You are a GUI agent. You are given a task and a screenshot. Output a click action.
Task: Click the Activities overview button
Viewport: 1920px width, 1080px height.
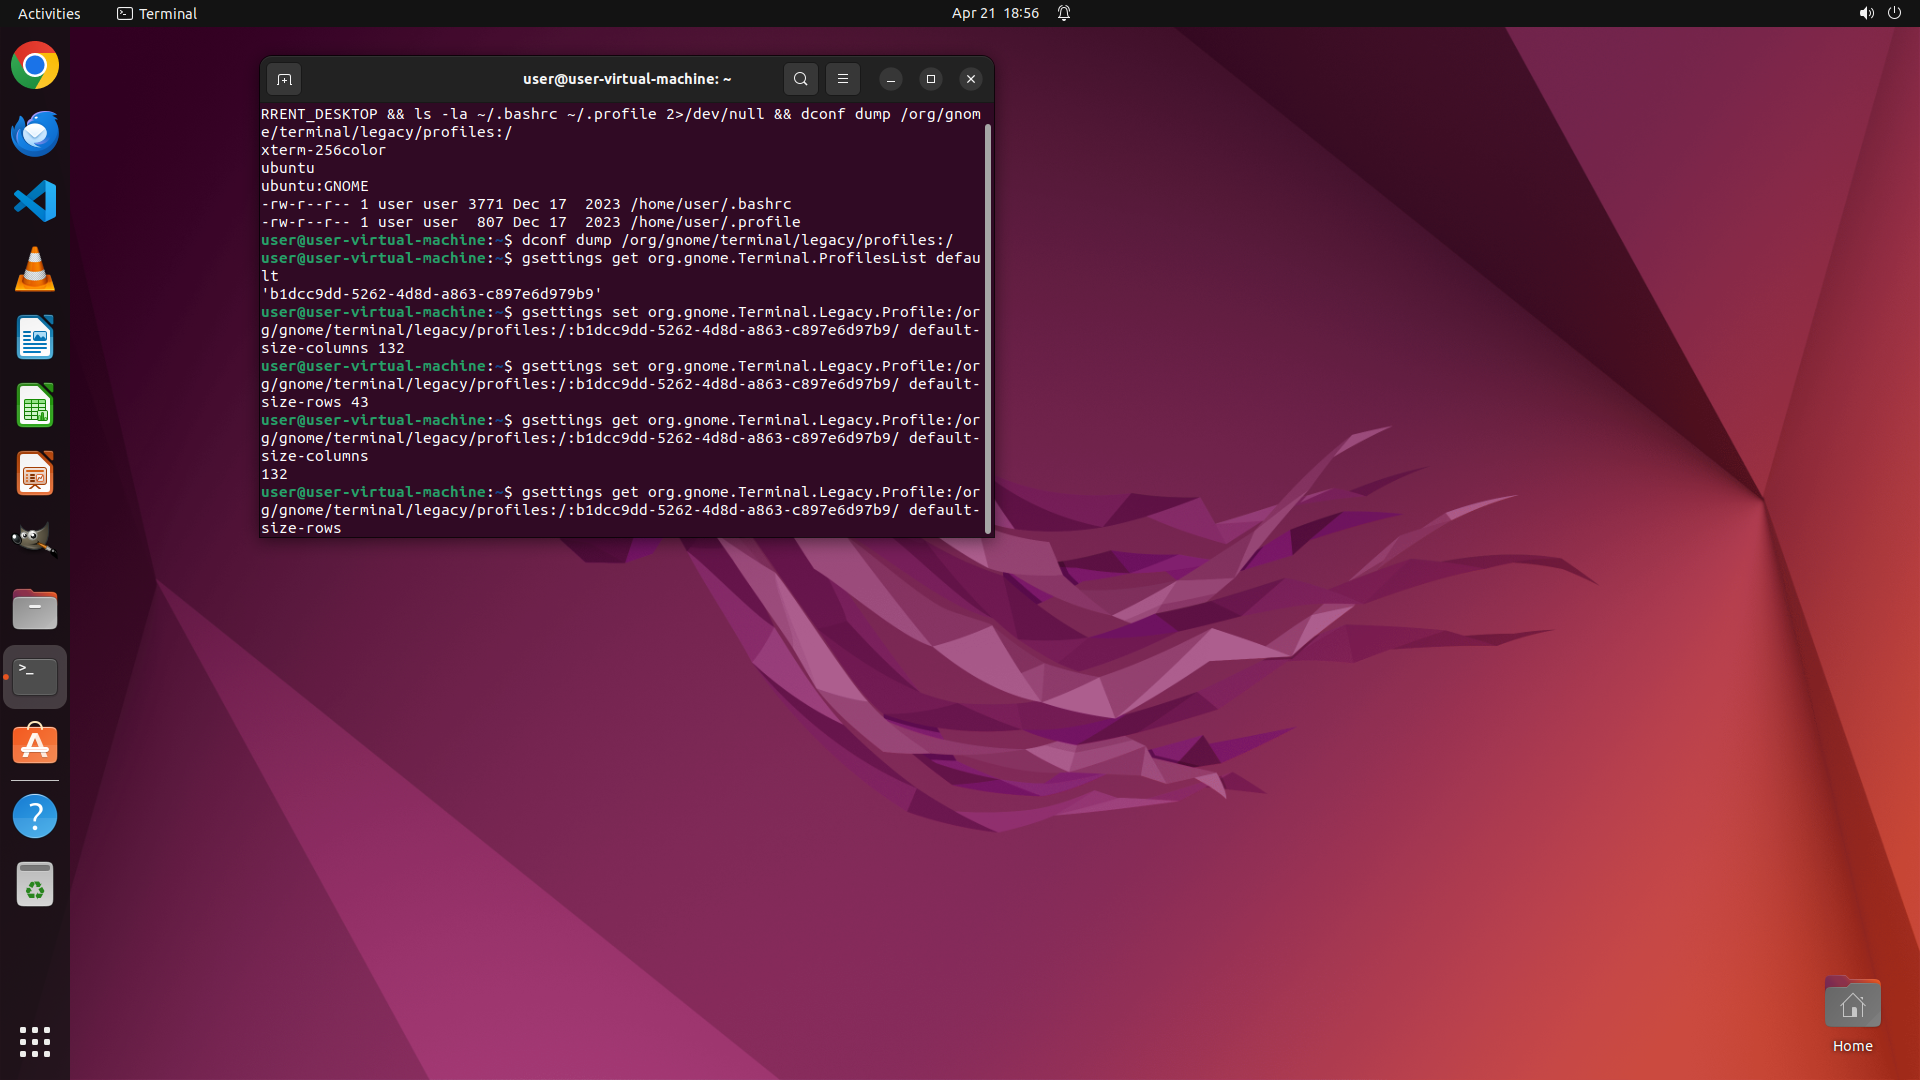pos(49,13)
